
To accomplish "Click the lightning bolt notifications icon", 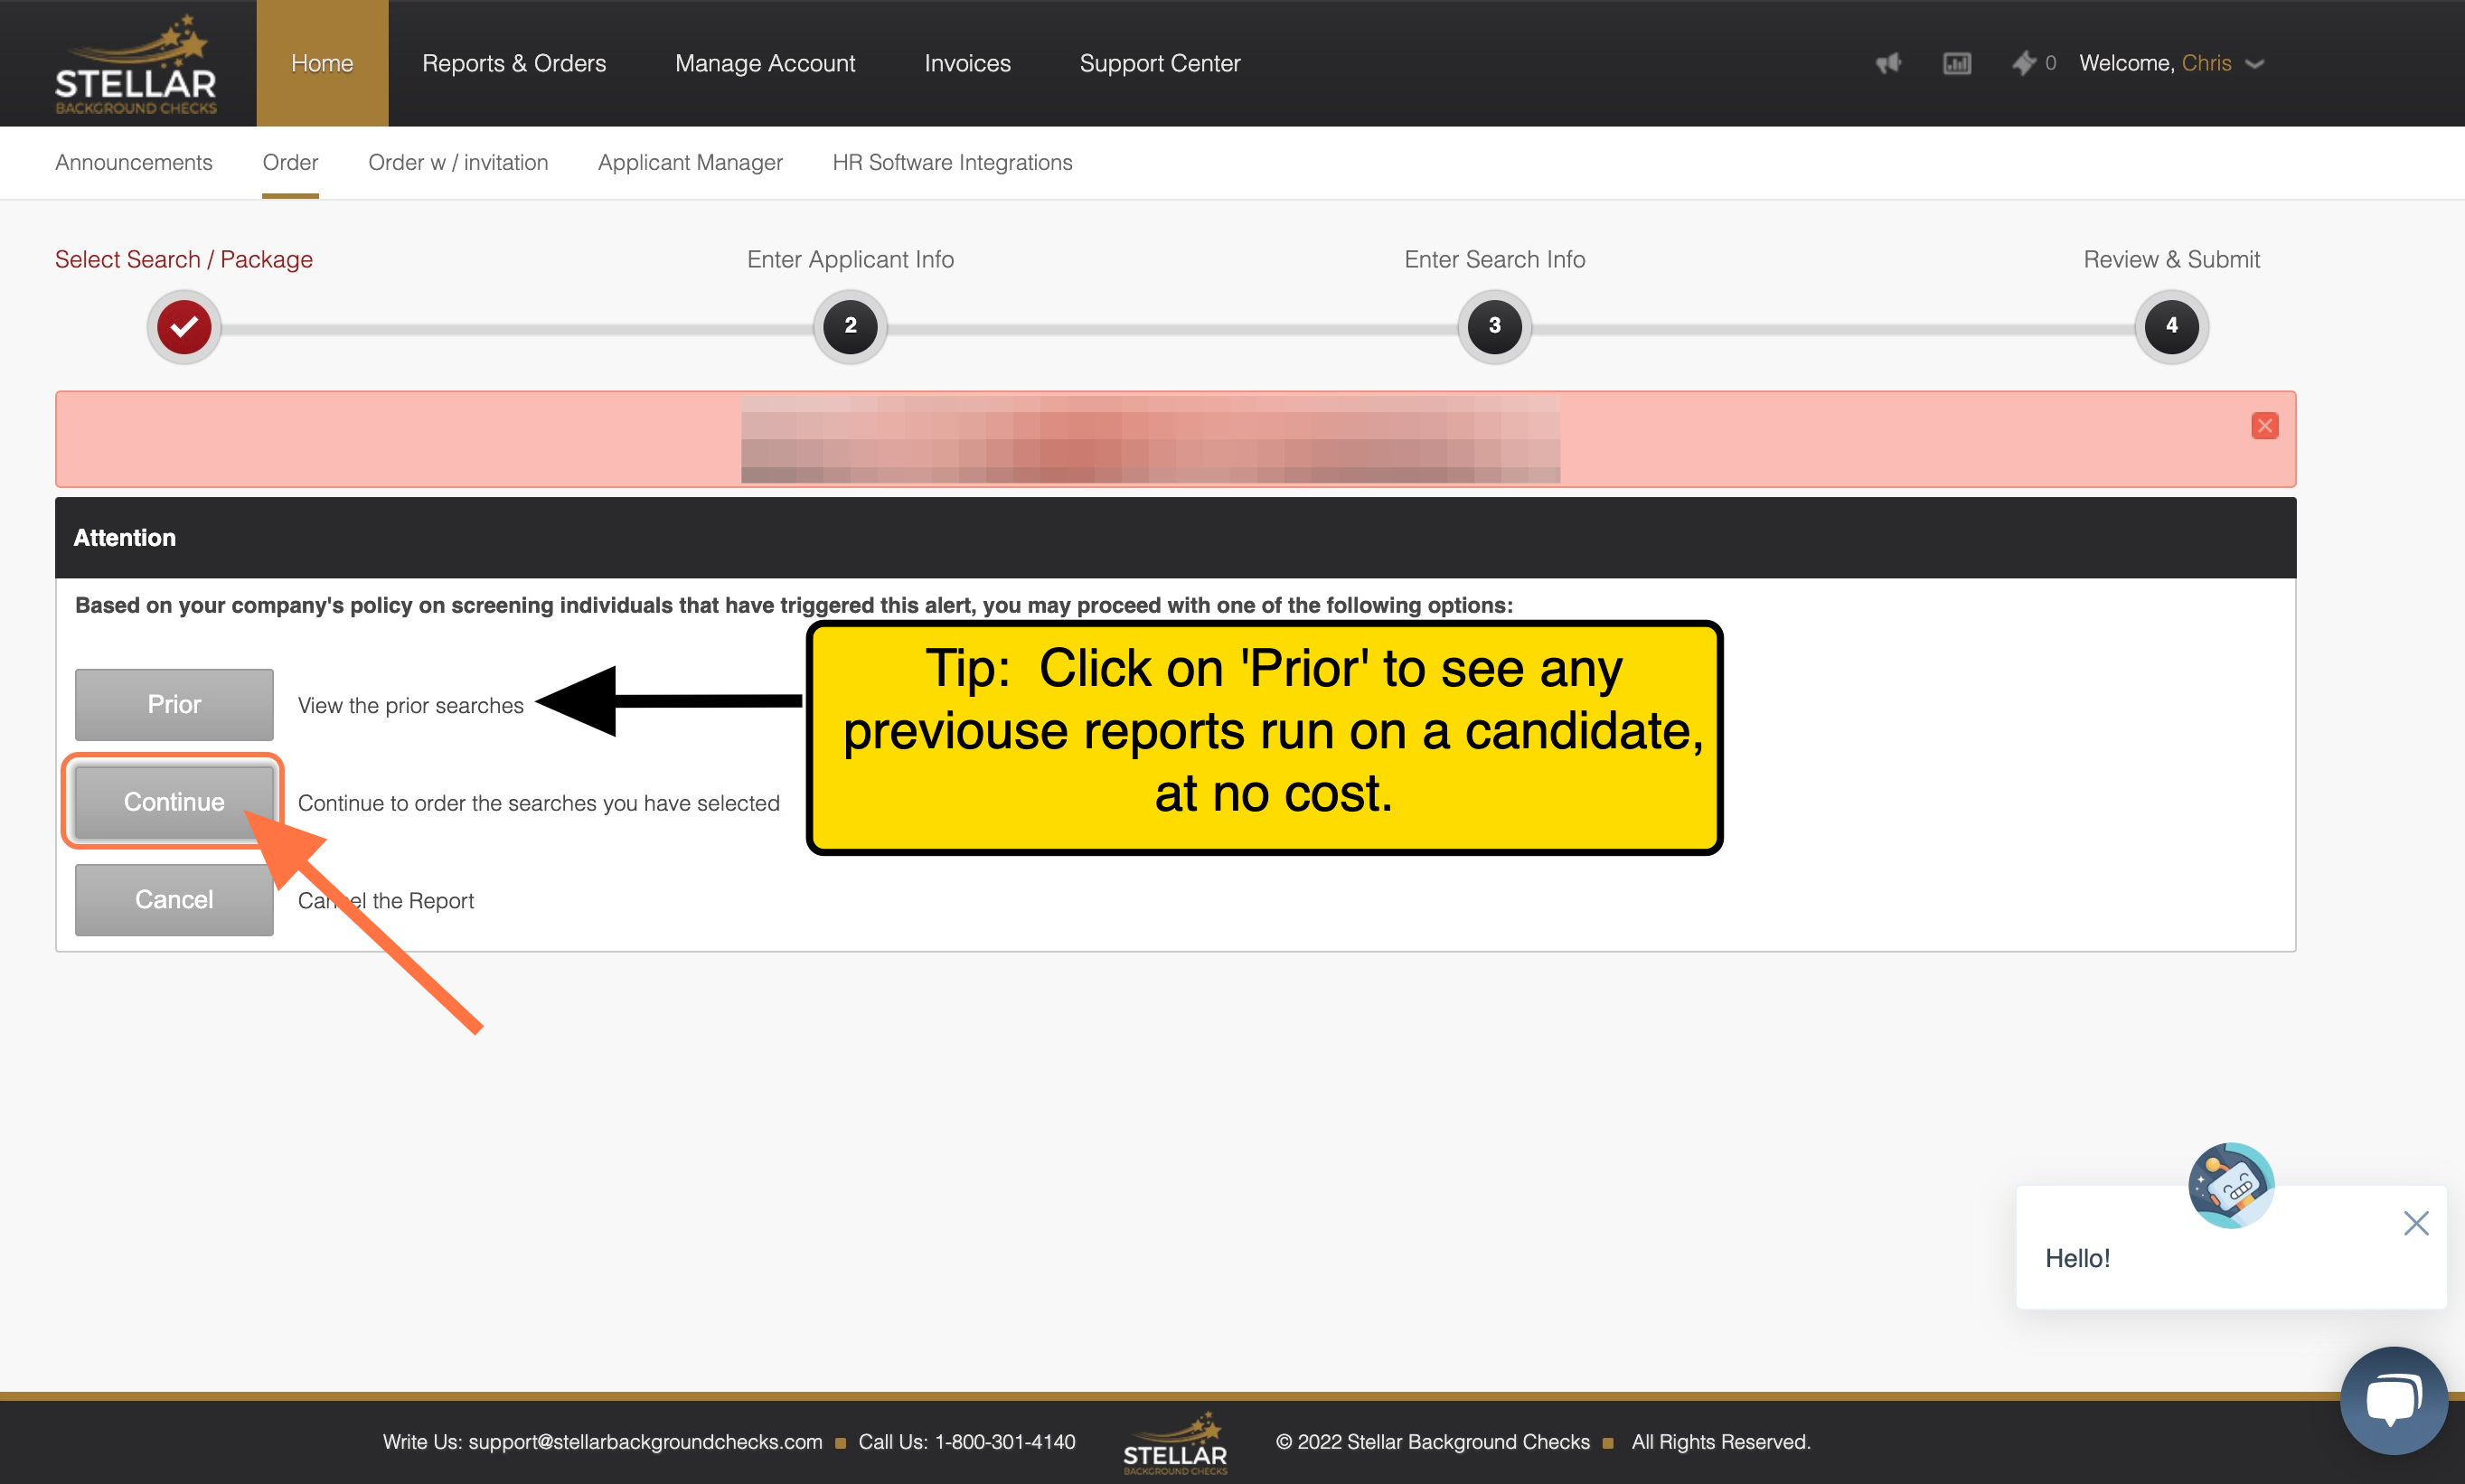I will 2024,63.
